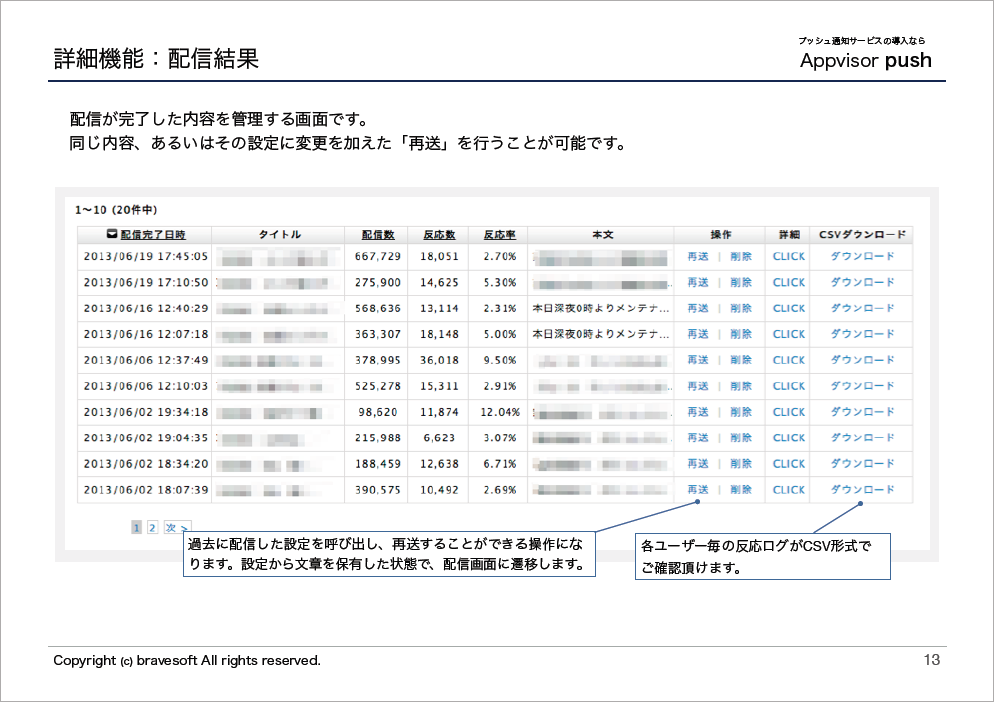Click 削除 for the 2013/06/02 19:04:35 row
This screenshot has width=994, height=702.
[740, 438]
